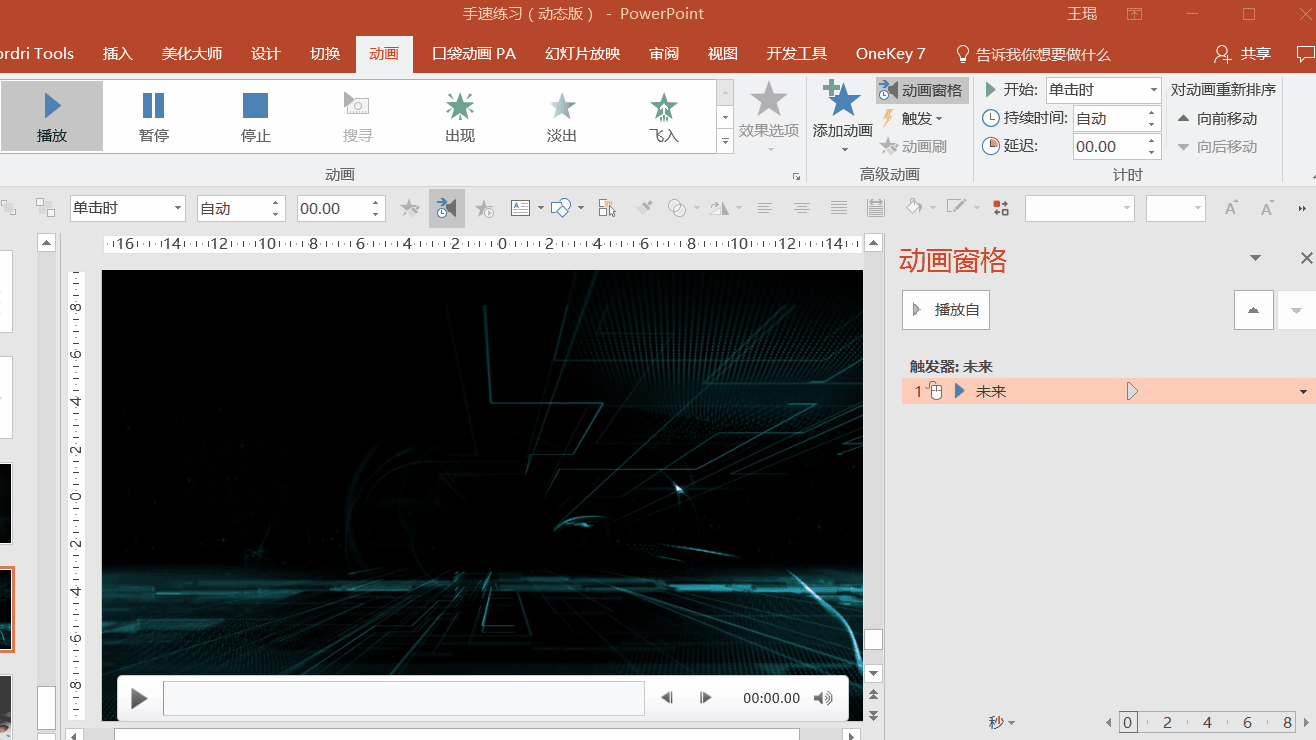Screen dimensions: 1316x740
Task: Open the 开发工具 ribbon tab
Action: click(797, 54)
